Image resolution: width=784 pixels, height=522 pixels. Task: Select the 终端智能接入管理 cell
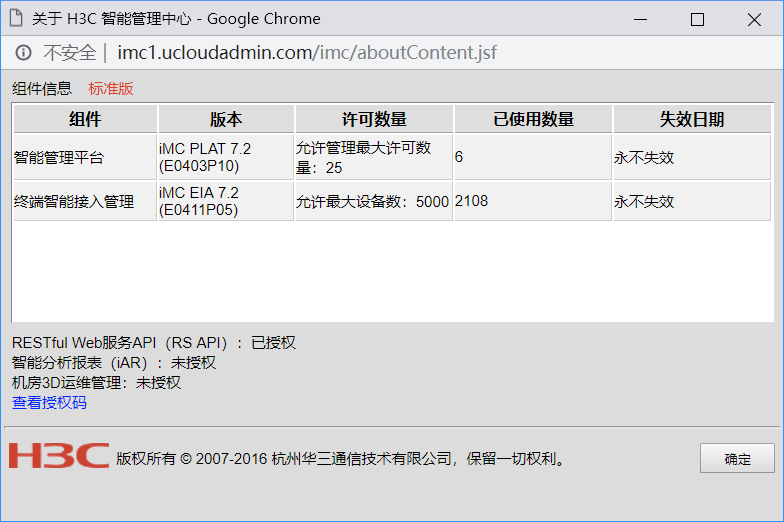pos(85,202)
